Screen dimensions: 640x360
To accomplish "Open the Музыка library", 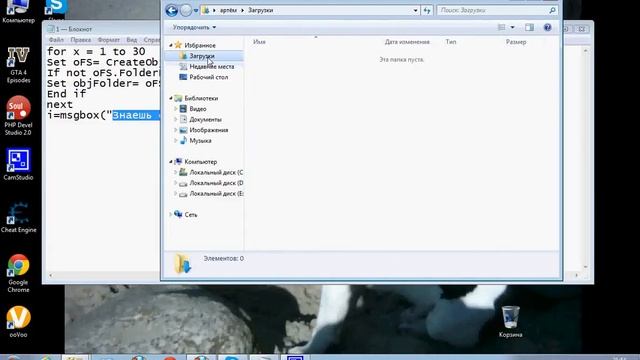I will click(x=200, y=141).
